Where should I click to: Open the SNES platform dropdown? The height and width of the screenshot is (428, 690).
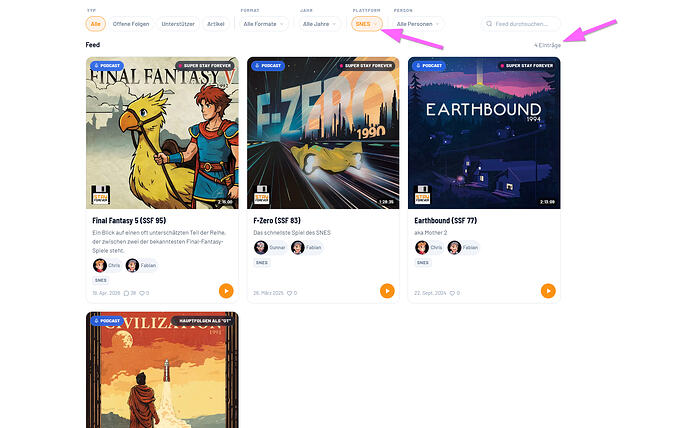pyautogui.click(x=367, y=24)
